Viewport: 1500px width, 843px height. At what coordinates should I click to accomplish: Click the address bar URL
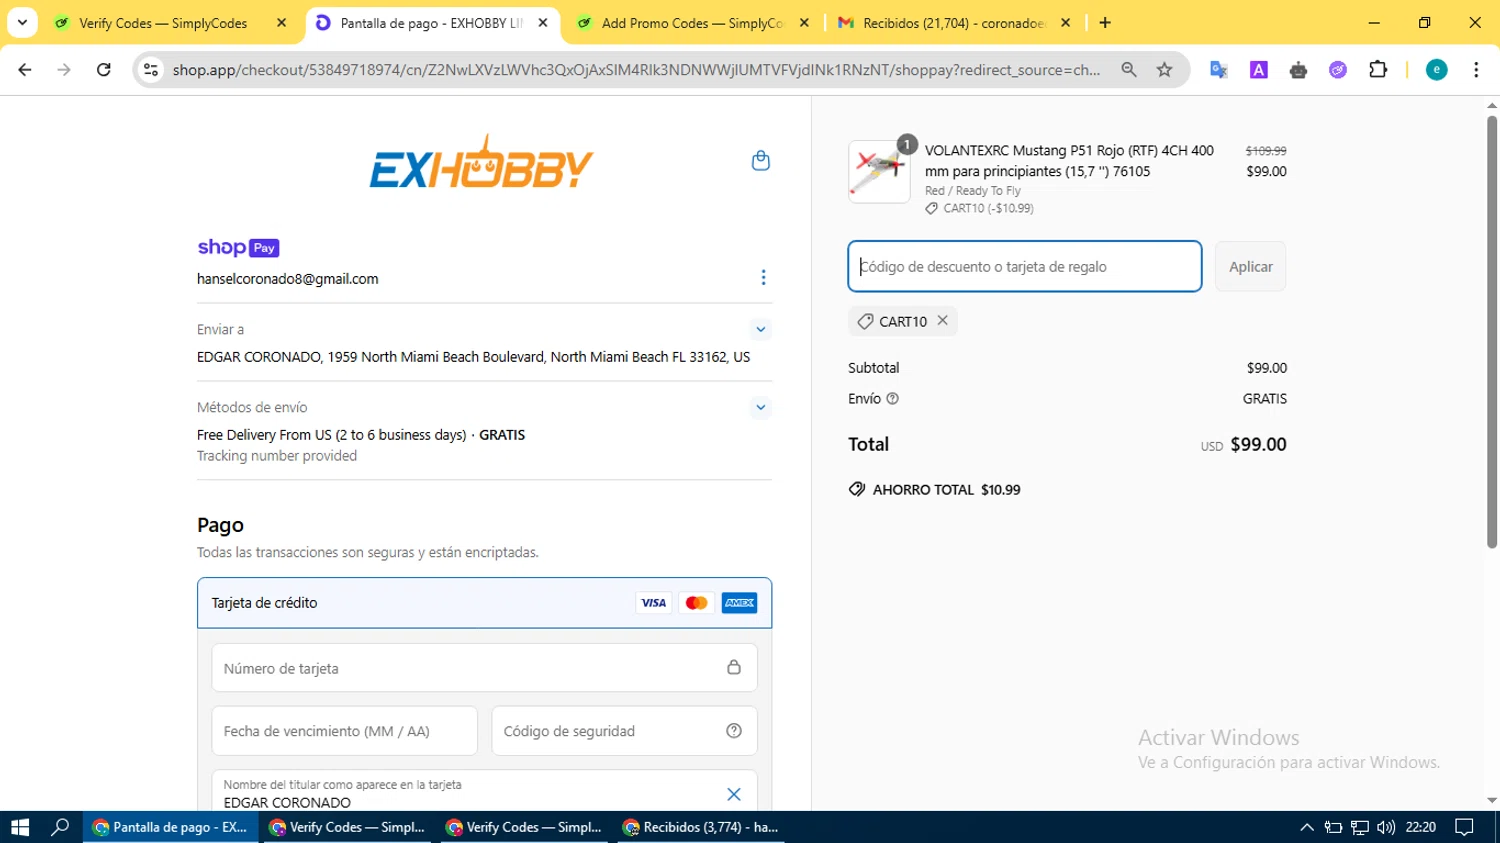pyautogui.click(x=636, y=69)
